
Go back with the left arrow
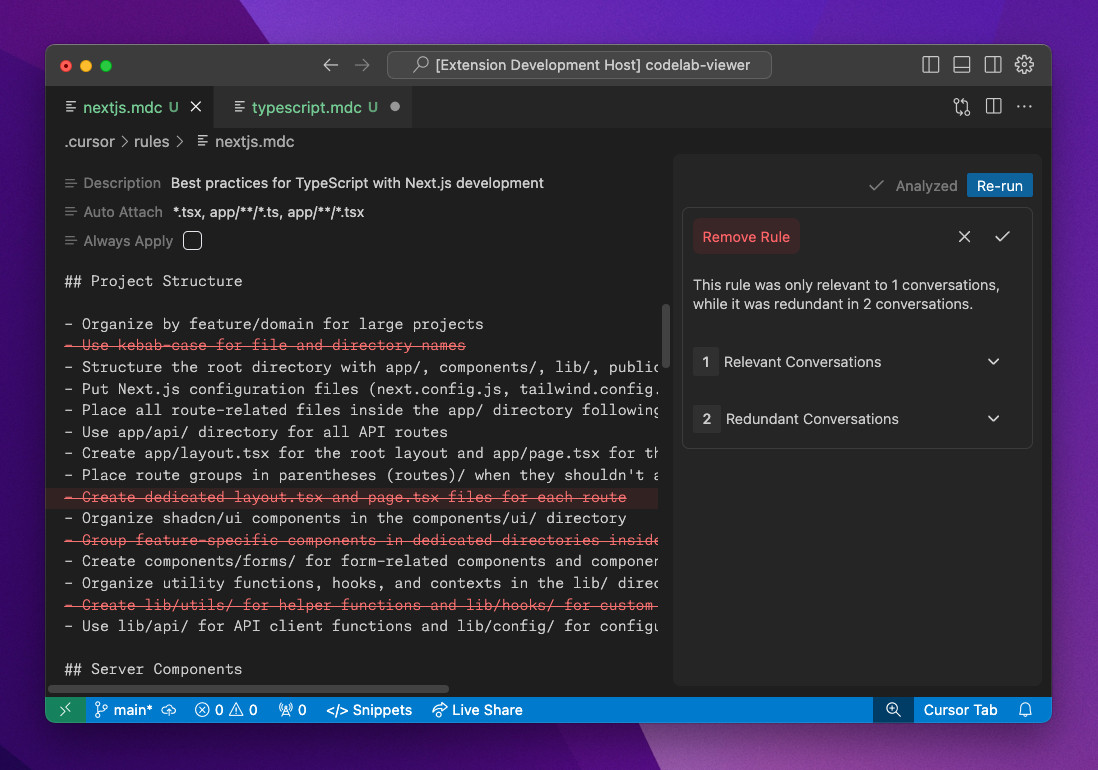click(x=331, y=65)
